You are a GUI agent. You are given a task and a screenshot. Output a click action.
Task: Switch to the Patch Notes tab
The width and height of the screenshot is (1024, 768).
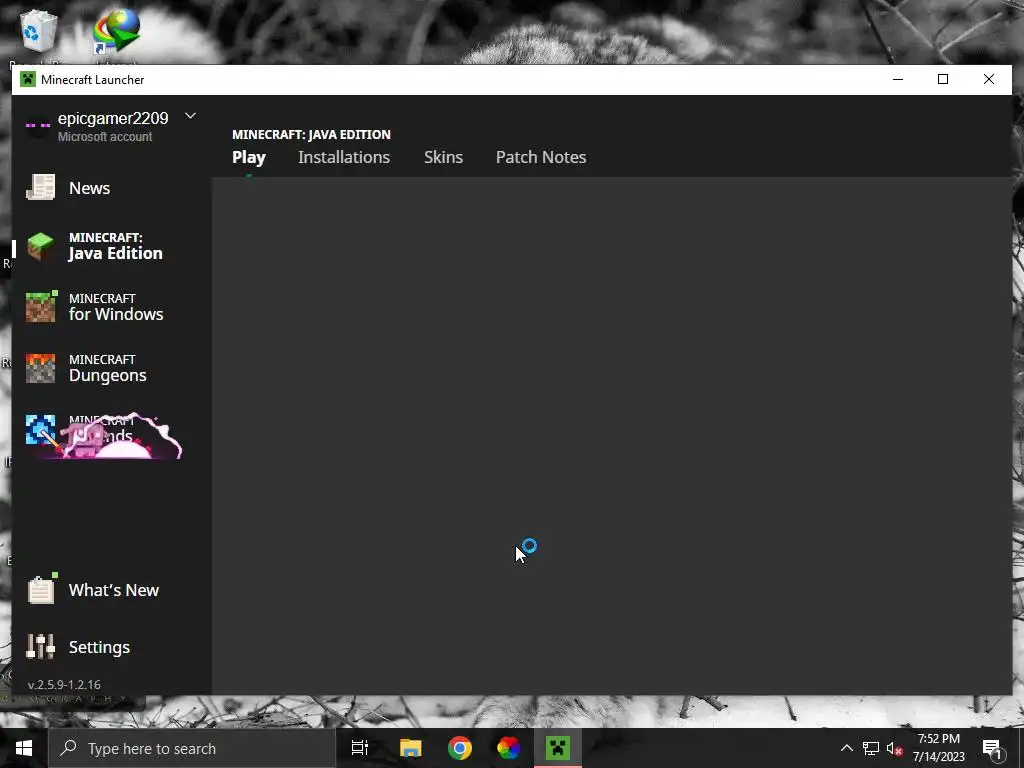[x=541, y=157]
